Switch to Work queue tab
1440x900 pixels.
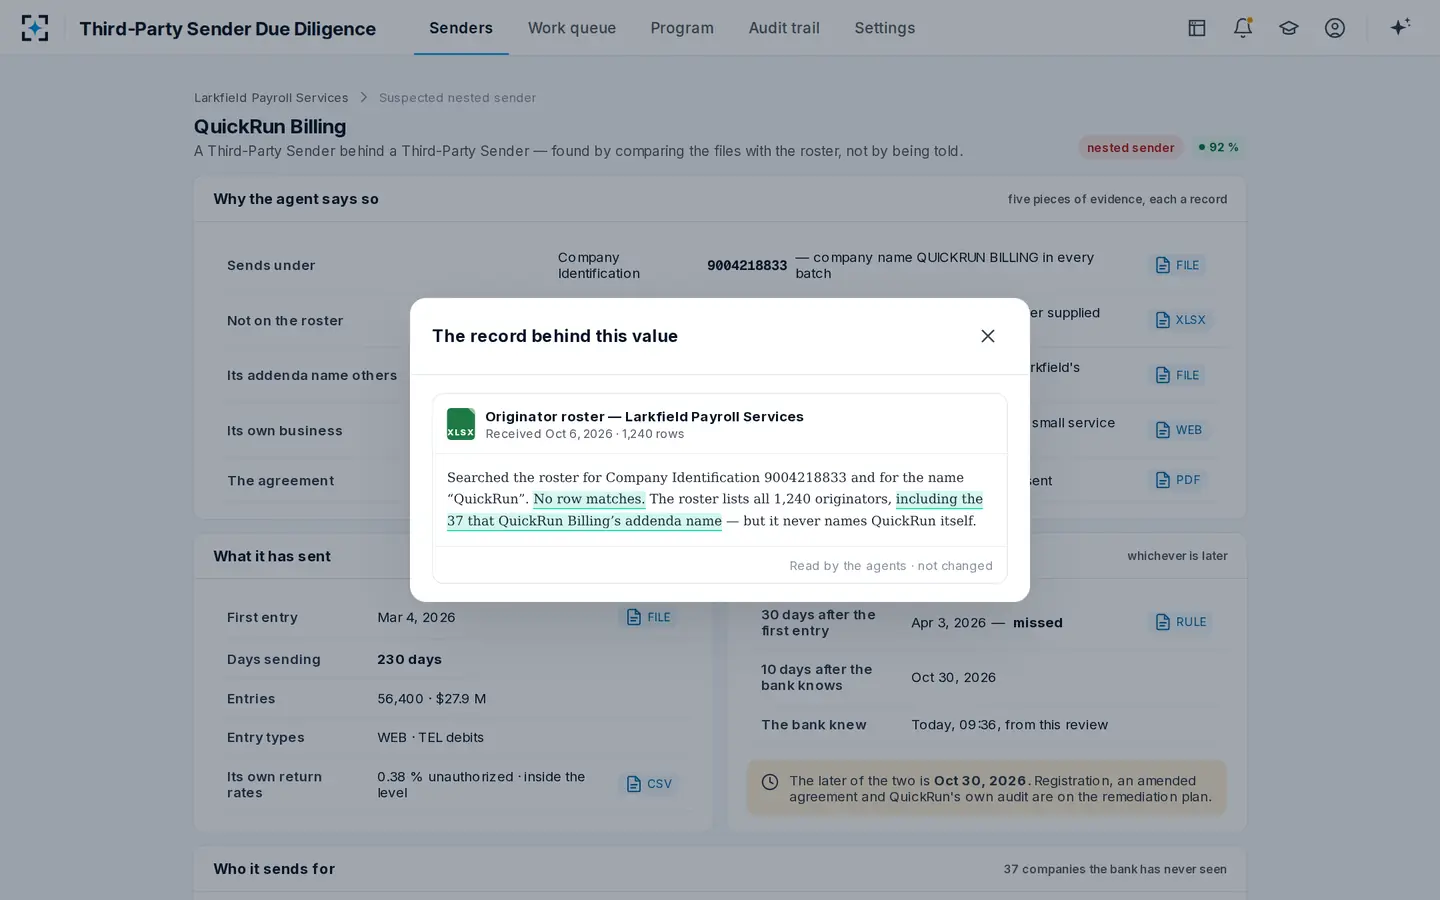[572, 28]
